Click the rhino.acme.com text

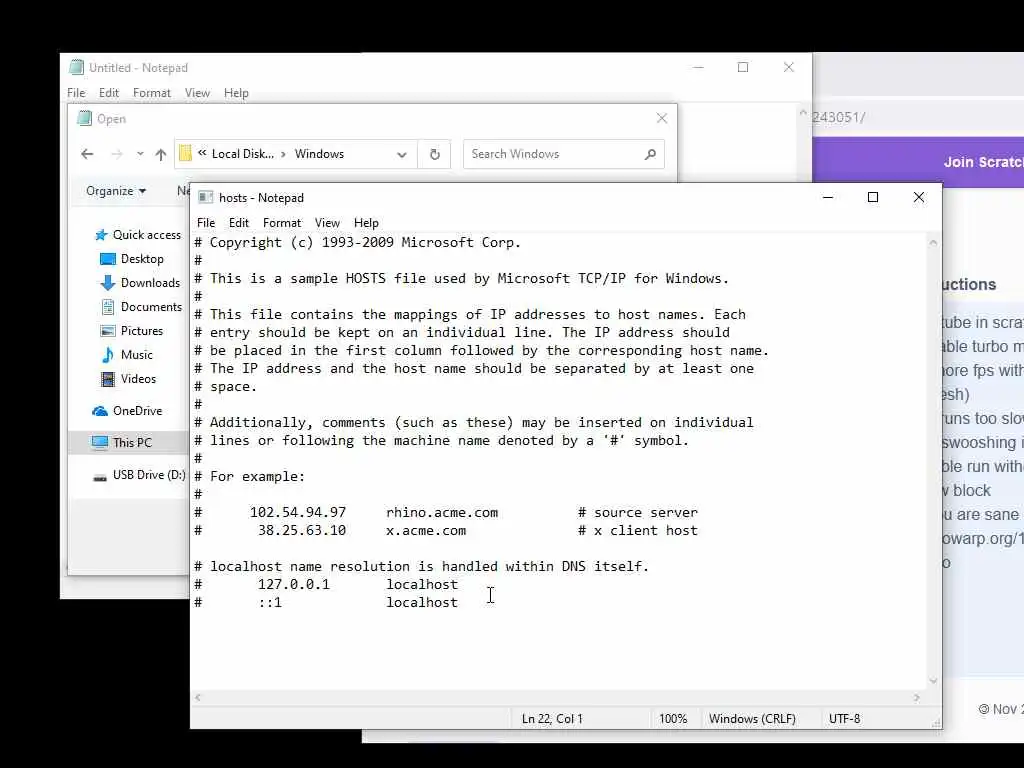tap(441, 513)
